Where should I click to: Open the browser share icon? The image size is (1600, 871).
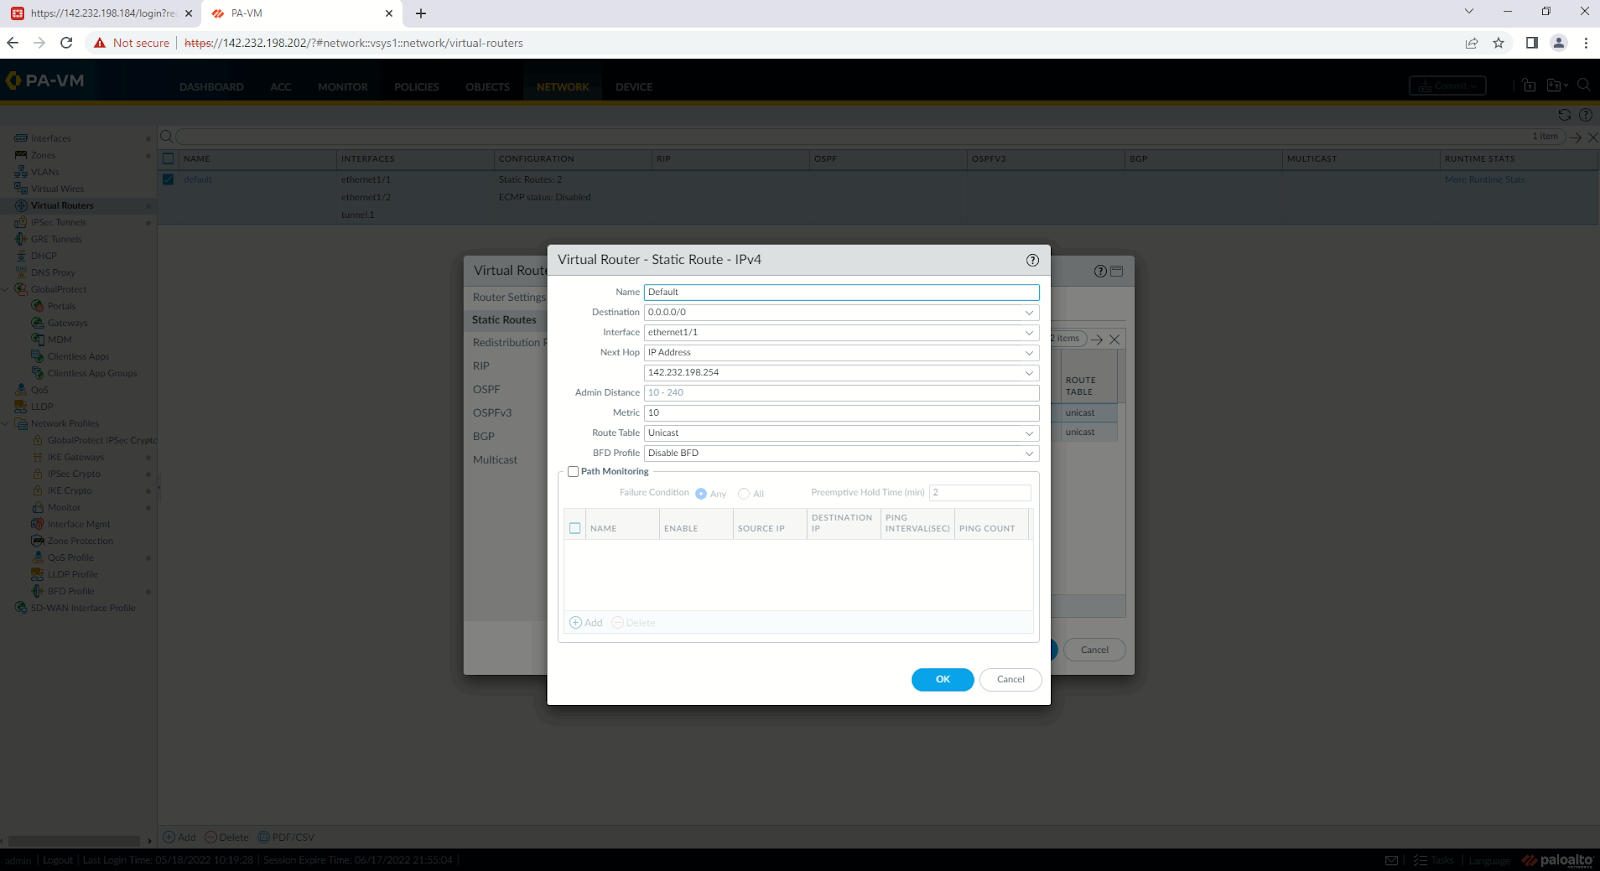tap(1471, 43)
